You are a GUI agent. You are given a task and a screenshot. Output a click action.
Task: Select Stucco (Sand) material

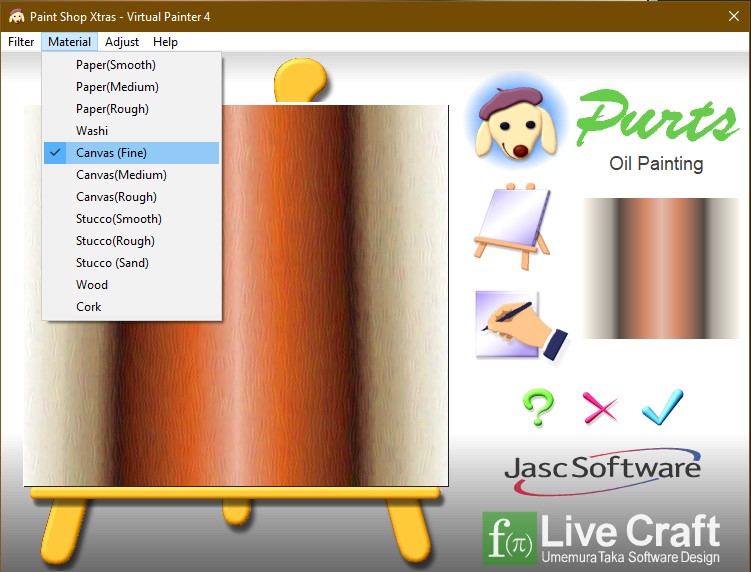[132, 263]
